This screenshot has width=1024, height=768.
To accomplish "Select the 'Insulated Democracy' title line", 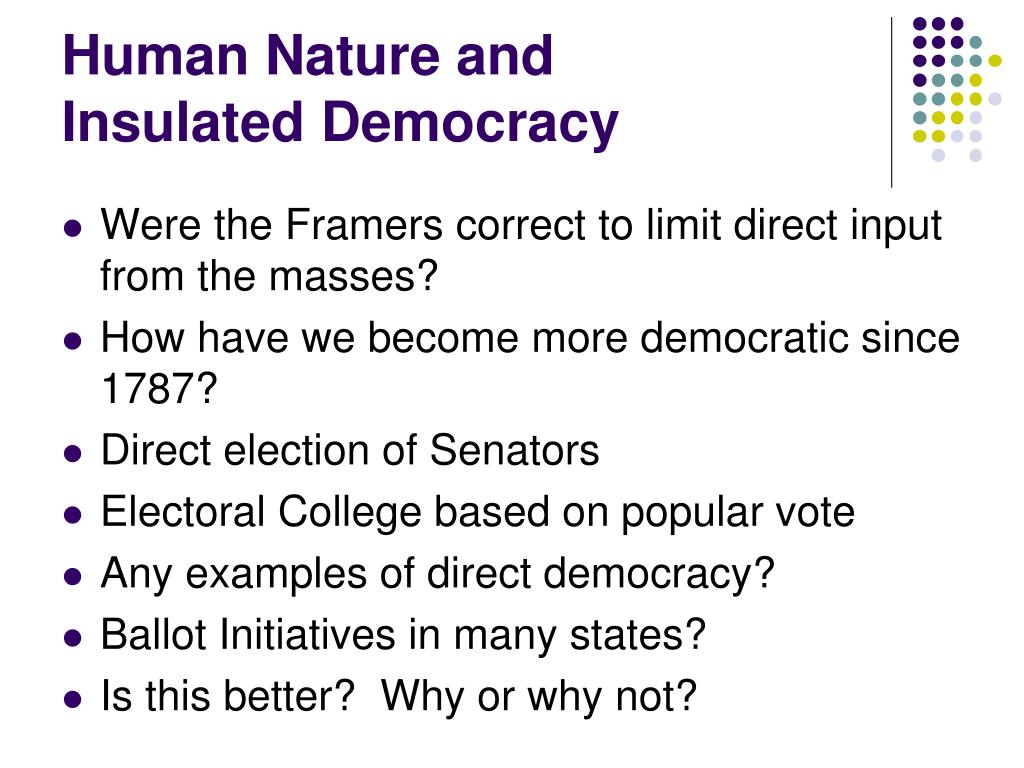I will tap(340, 122).
